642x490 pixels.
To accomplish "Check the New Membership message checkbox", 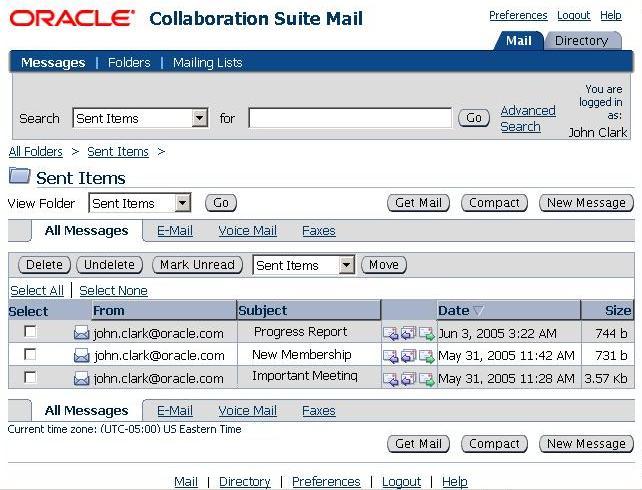I will click(30, 354).
